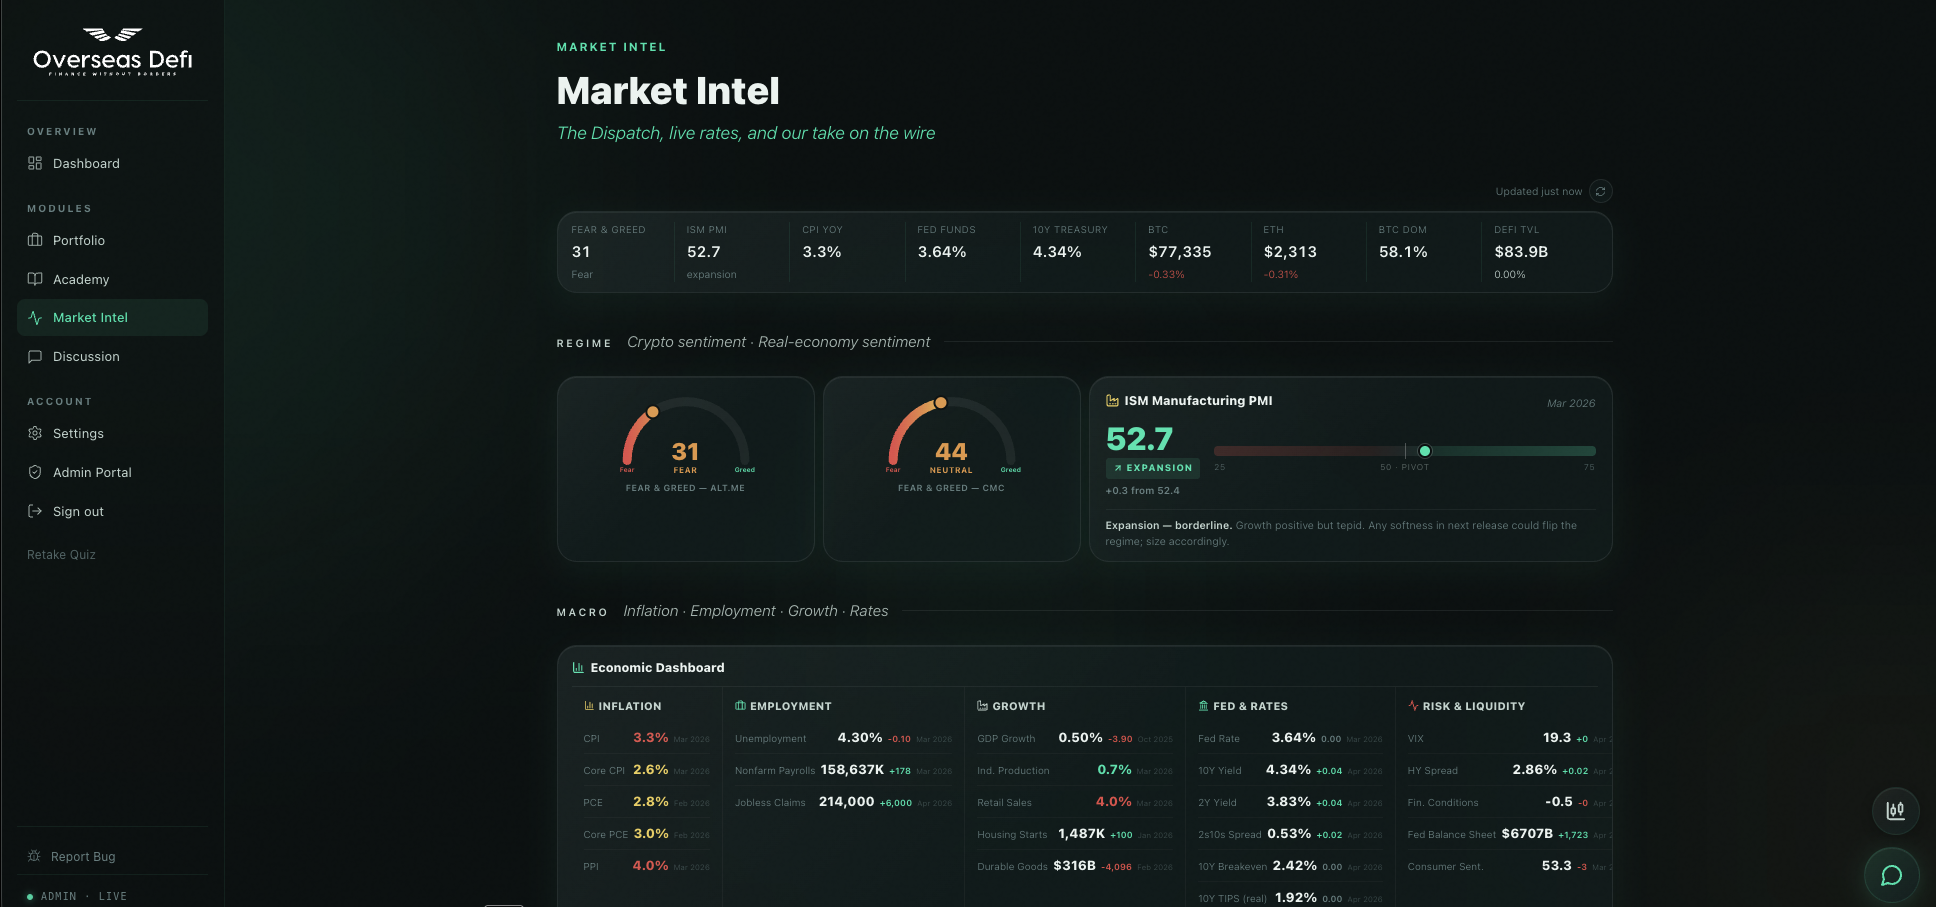Click 2s10s Spread 0.53% value

click(1289, 834)
